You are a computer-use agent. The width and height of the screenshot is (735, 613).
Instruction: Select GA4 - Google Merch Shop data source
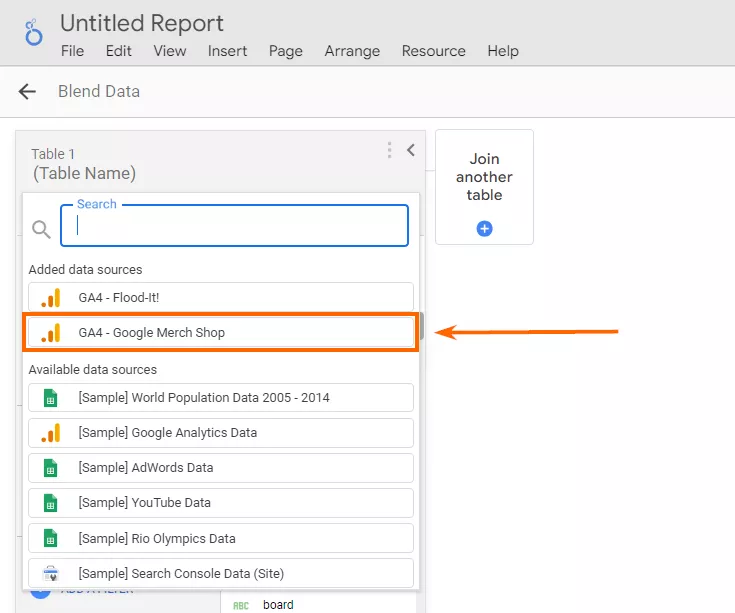pyautogui.click(x=221, y=332)
